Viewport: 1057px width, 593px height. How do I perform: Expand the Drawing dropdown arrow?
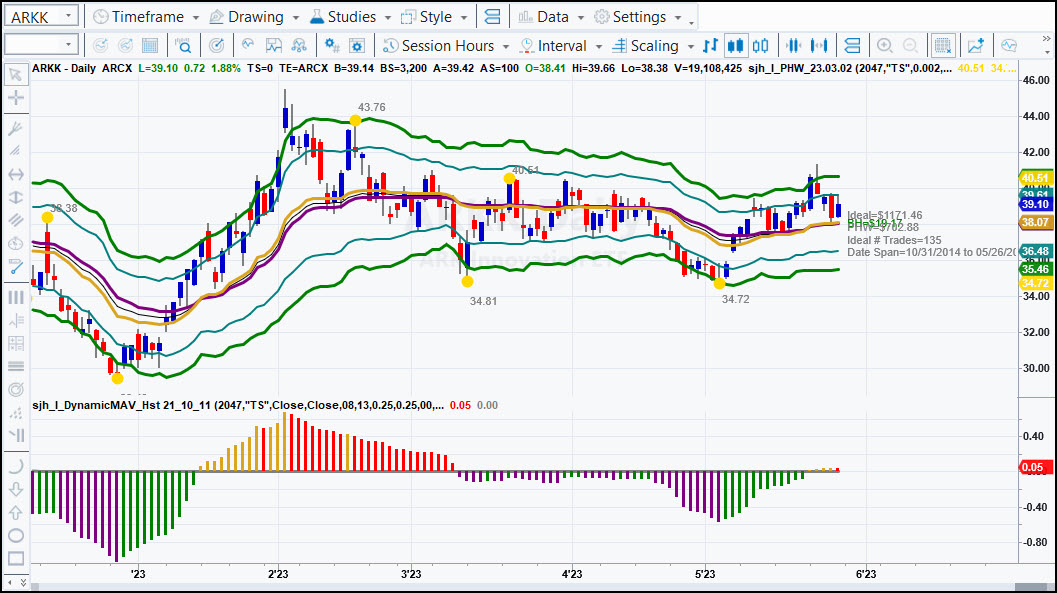click(295, 18)
